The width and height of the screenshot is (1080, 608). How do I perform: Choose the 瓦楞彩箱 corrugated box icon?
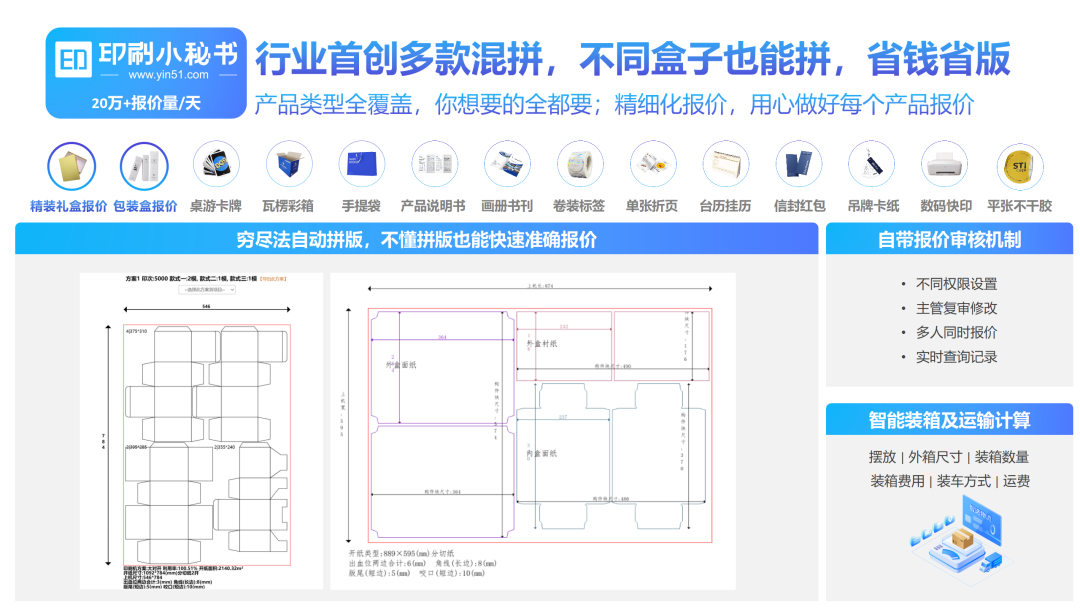pos(290,166)
